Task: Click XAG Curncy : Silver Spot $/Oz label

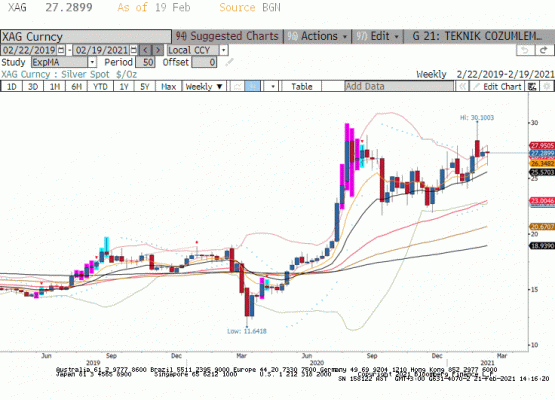Action: coord(69,74)
